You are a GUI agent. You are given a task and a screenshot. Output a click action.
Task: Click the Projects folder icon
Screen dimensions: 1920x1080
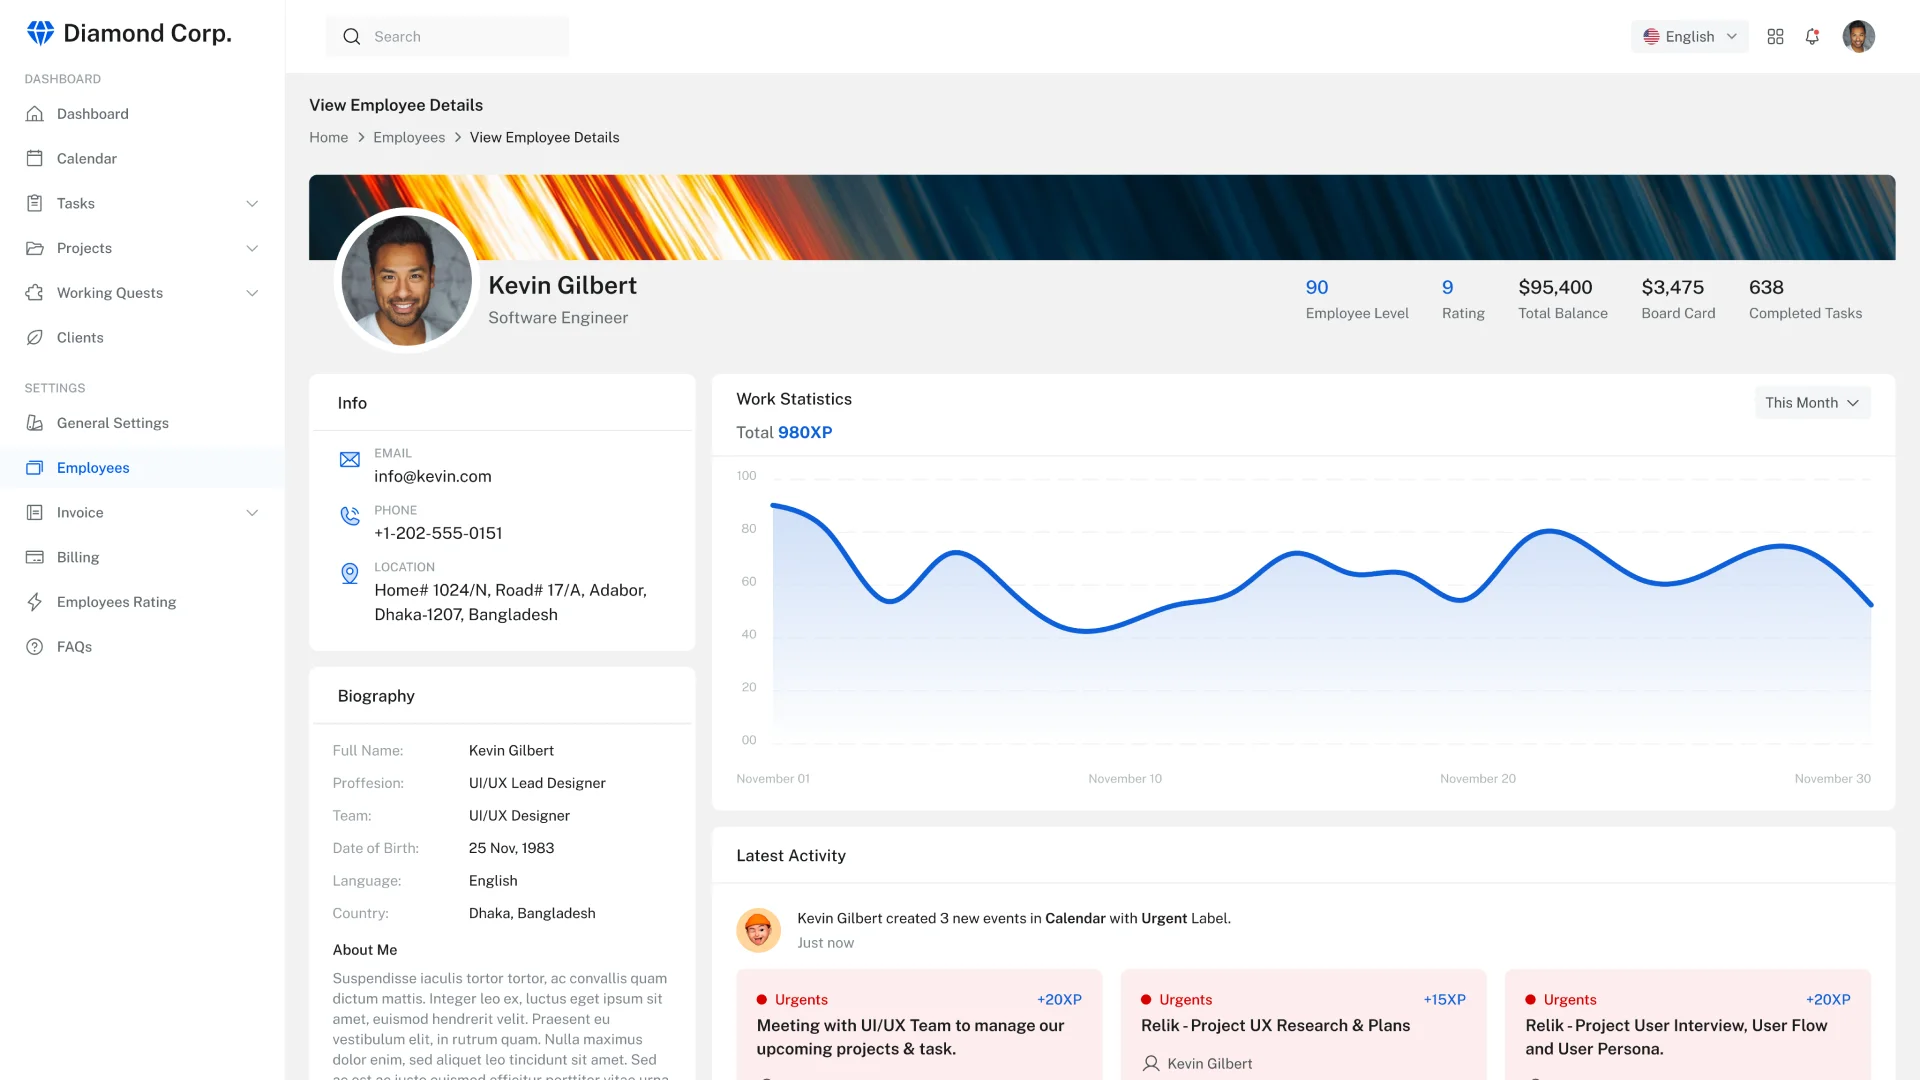point(35,248)
